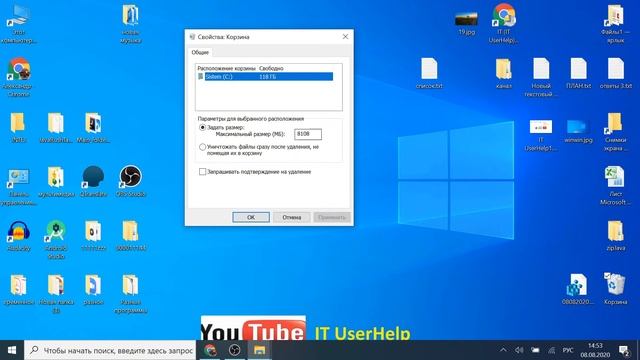Select the ПЛАН.txt file icon
The width and height of the screenshot is (640, 360).
(x=578, y=73)
